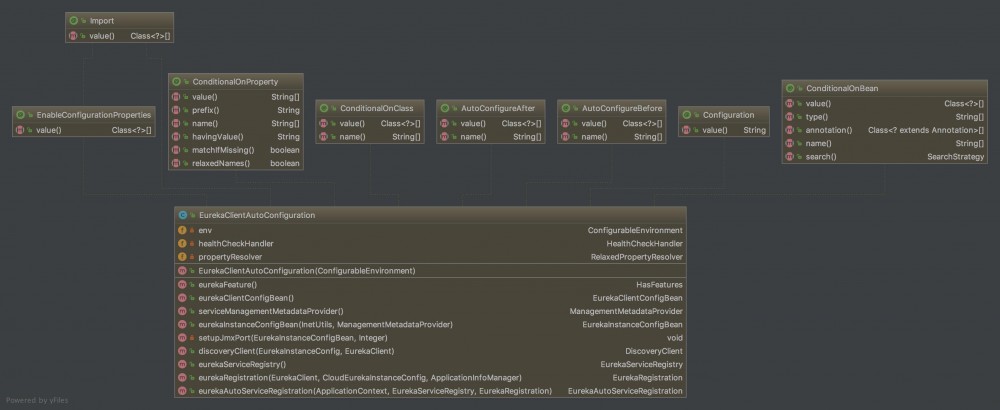Click the method icon beside discoveryClient

click(x=182, y=351)
